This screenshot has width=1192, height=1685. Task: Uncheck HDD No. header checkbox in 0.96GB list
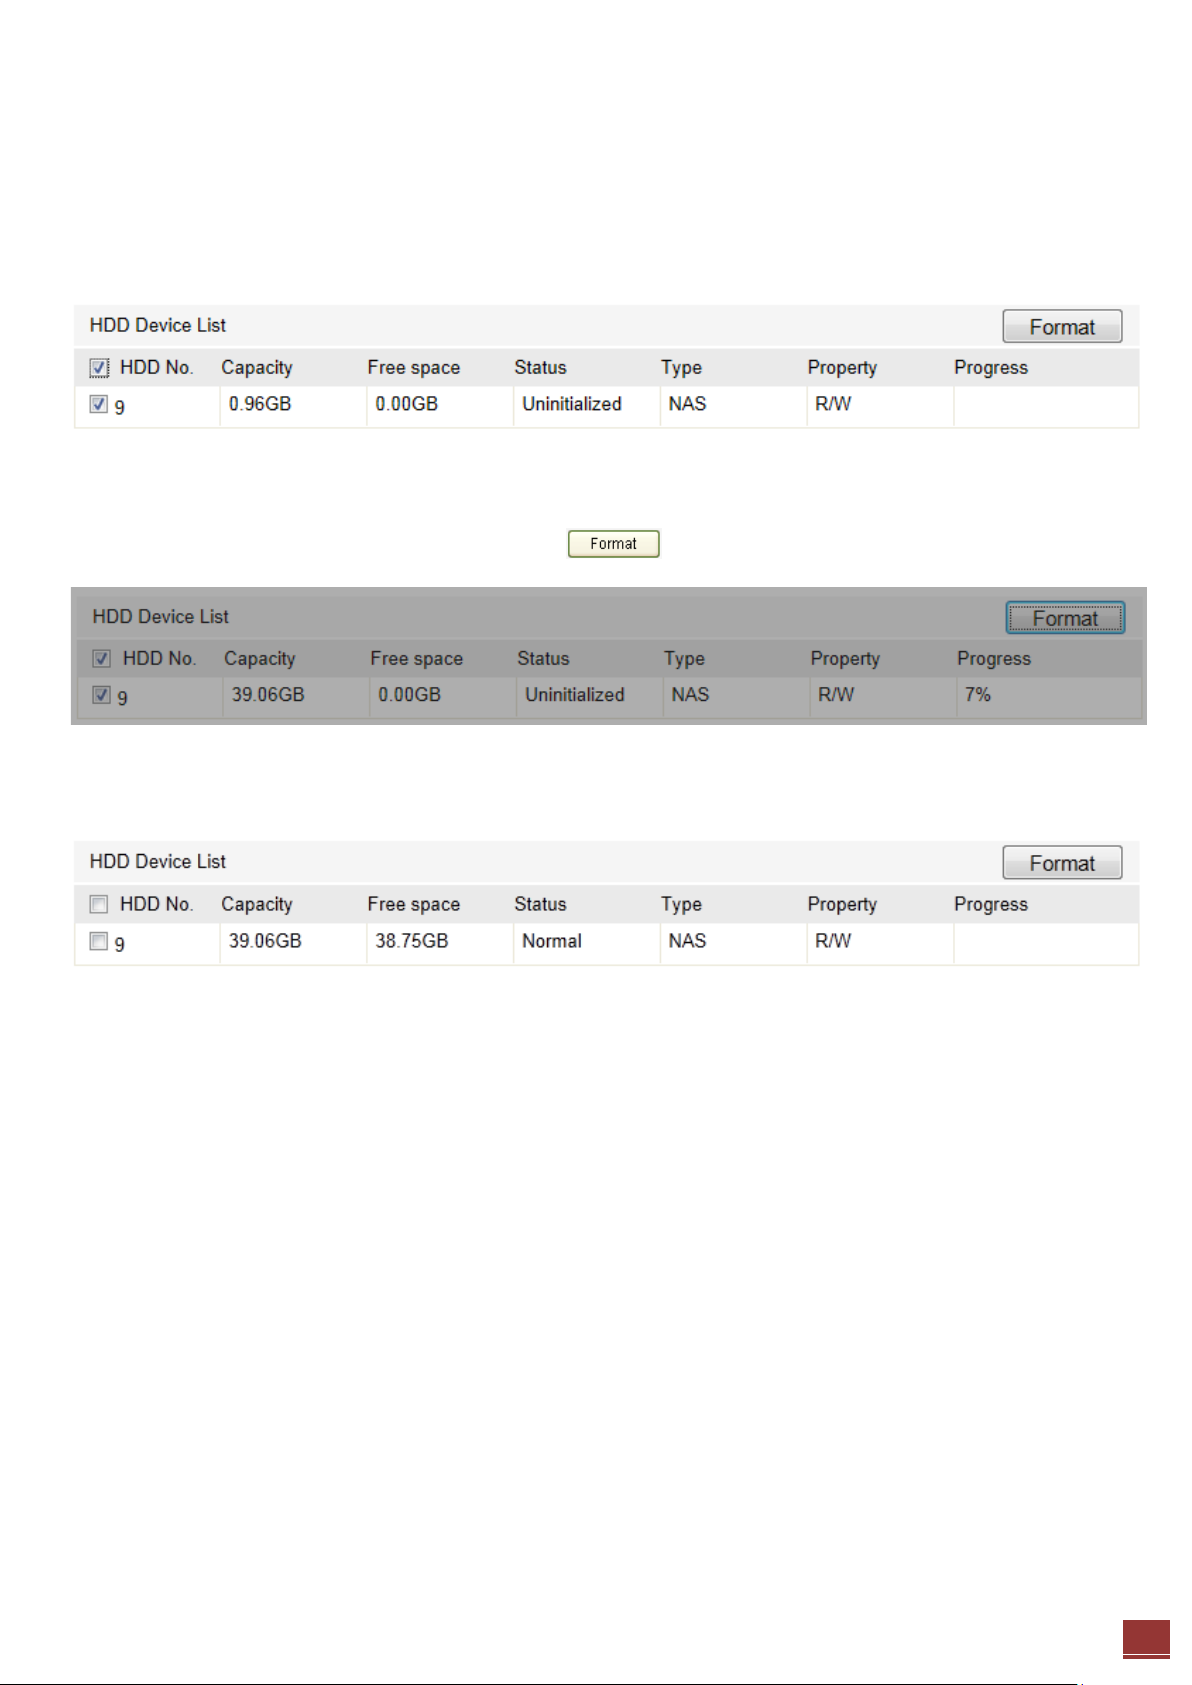click(99, 368)
